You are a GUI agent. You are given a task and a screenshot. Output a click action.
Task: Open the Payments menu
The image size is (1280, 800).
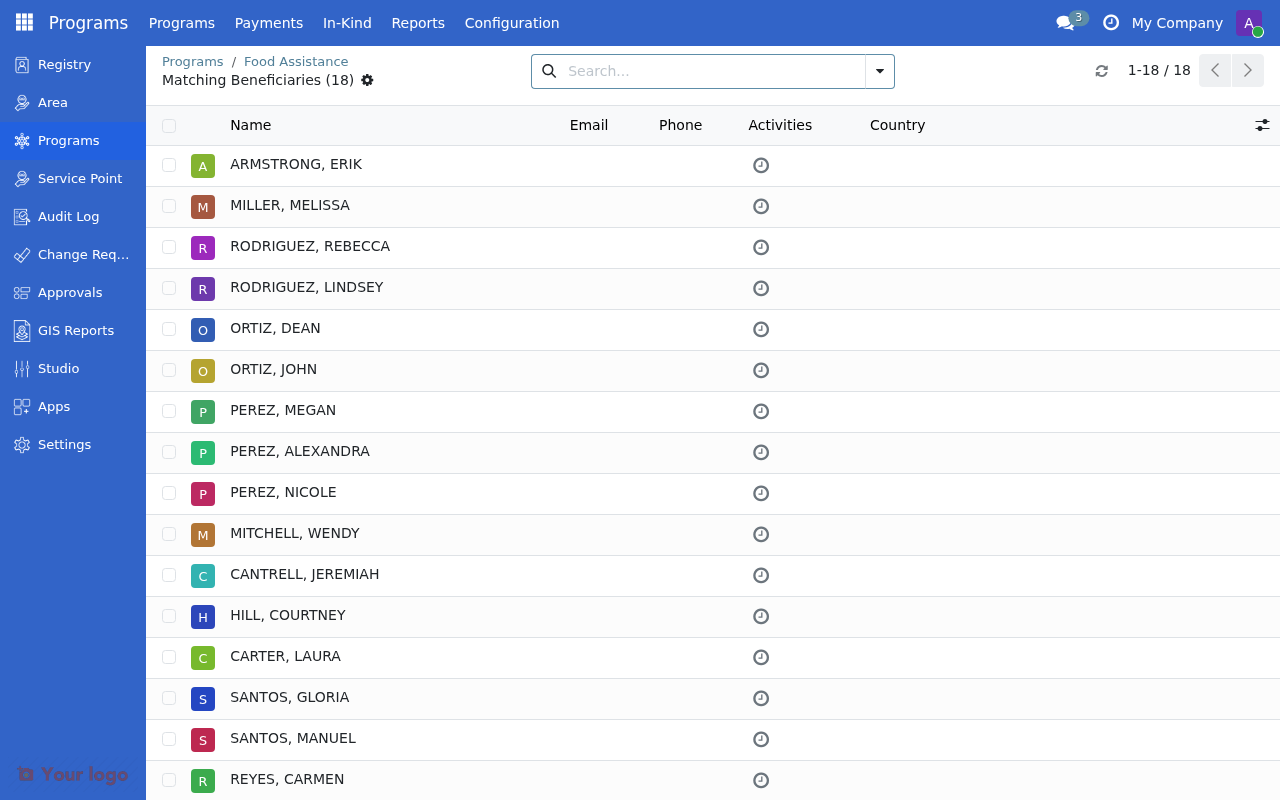click(268, 22)
